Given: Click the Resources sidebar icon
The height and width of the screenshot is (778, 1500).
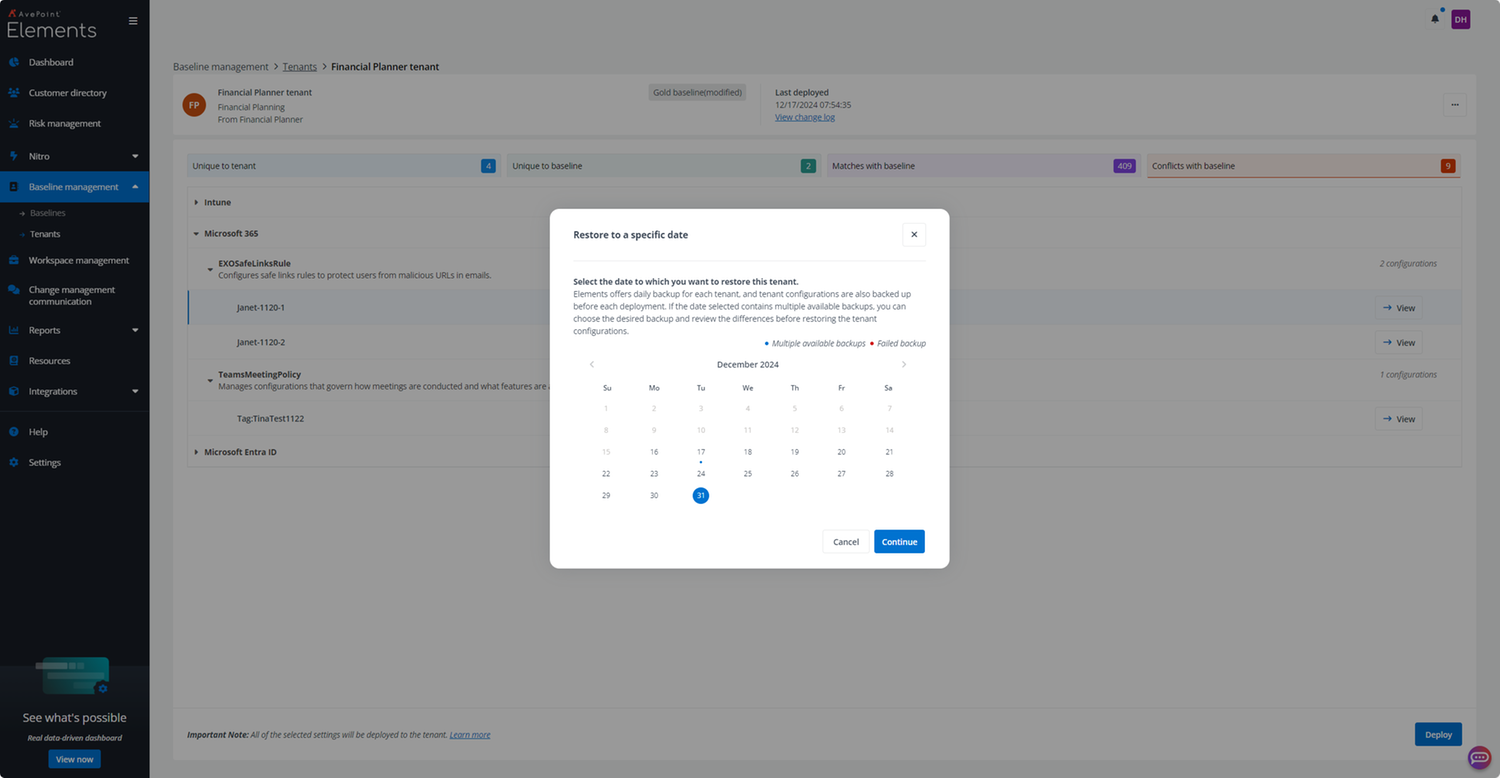Looking at the screenshot, I should click(x=14, y=361).
